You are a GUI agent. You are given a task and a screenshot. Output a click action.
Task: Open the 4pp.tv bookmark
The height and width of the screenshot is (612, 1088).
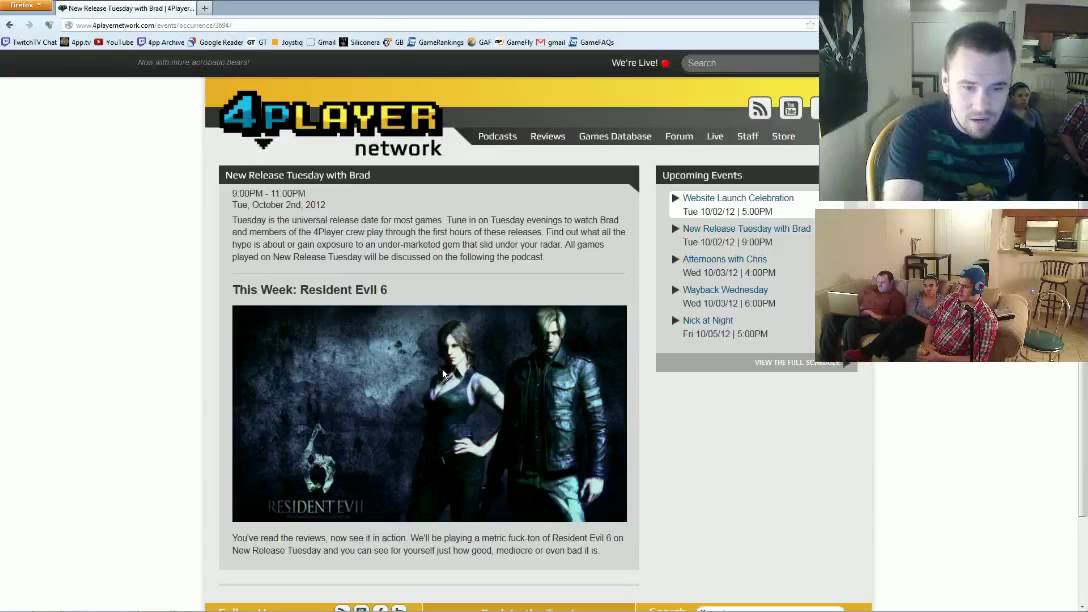click(x=76, y=42)
